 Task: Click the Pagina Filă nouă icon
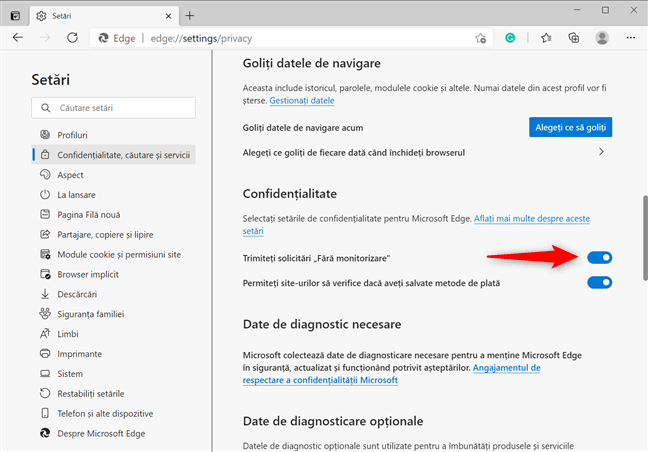pos(45,214)
